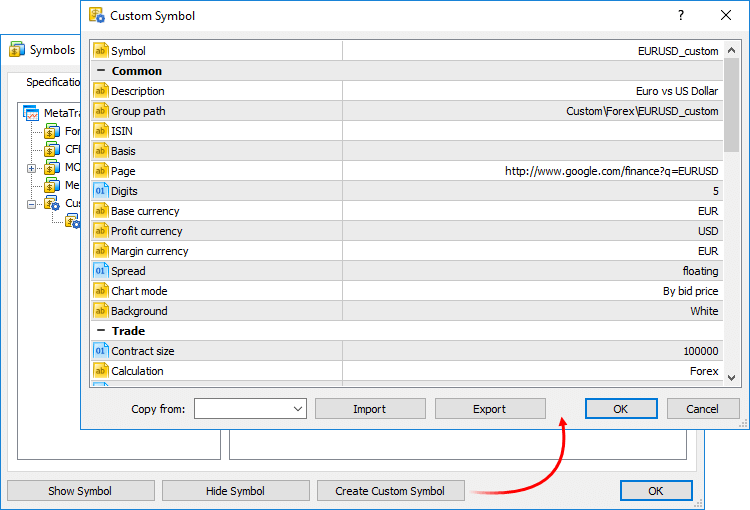Click the Custom Symbol dialog title icon

click(97, 16)
